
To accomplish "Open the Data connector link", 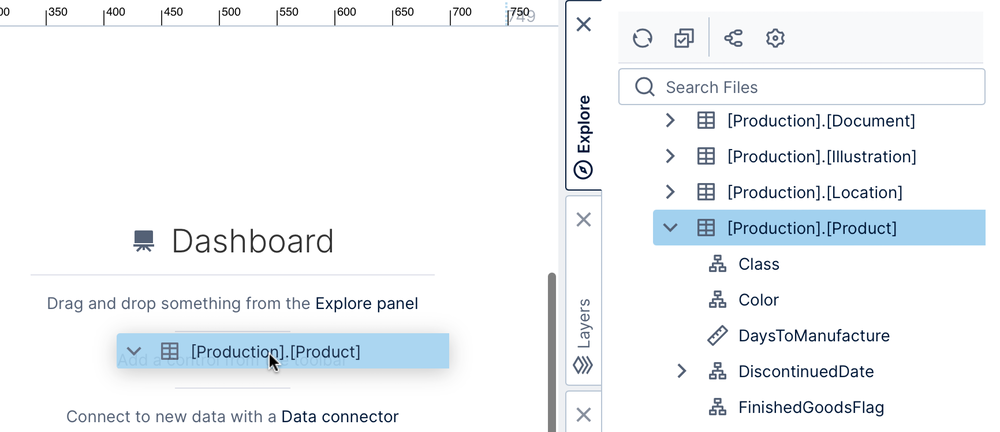I will (340, 417).
